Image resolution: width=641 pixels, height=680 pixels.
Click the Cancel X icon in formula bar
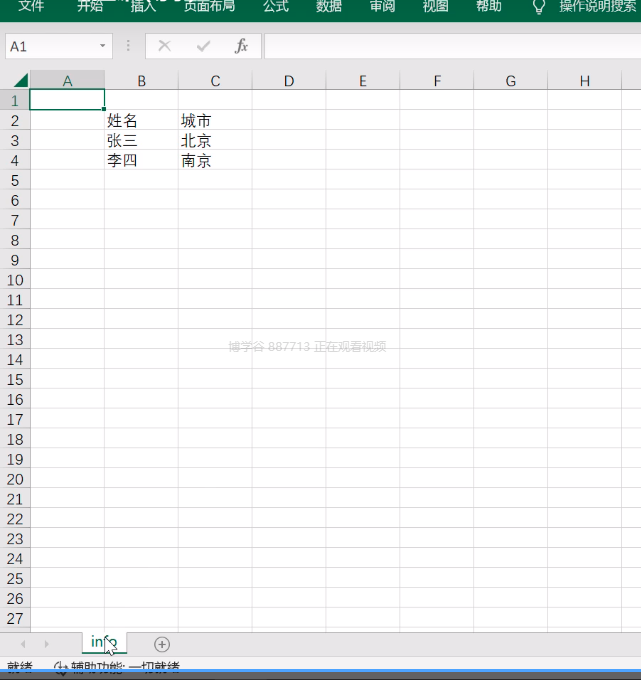coord(164,46)
